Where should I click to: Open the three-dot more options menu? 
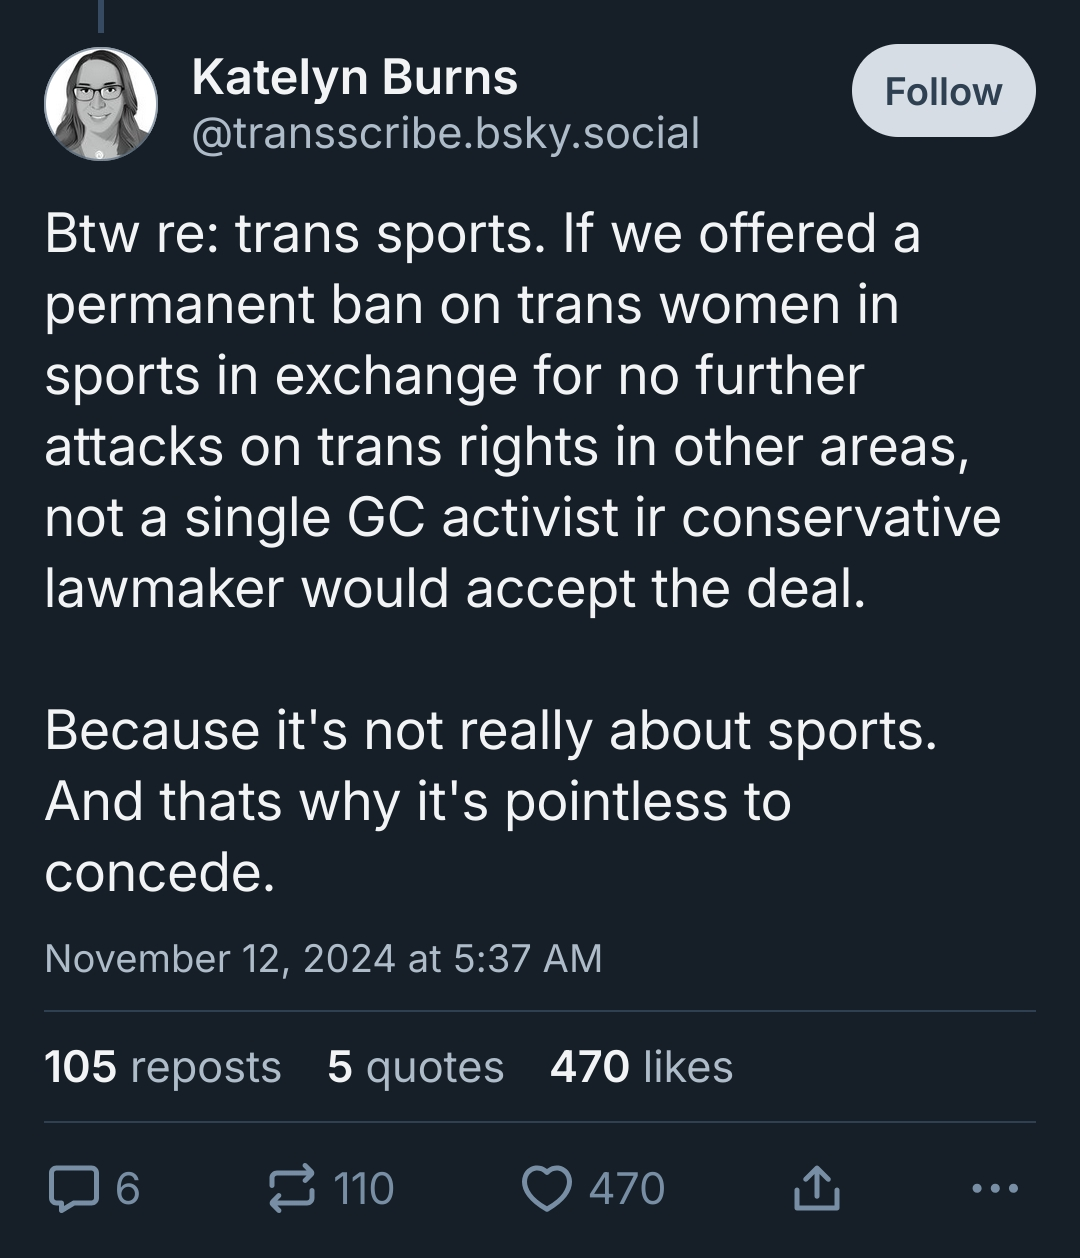tap(995, 1189)
